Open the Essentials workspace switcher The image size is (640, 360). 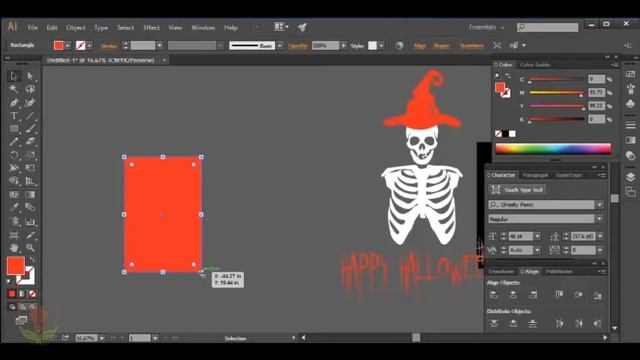(x=486, y=27)
